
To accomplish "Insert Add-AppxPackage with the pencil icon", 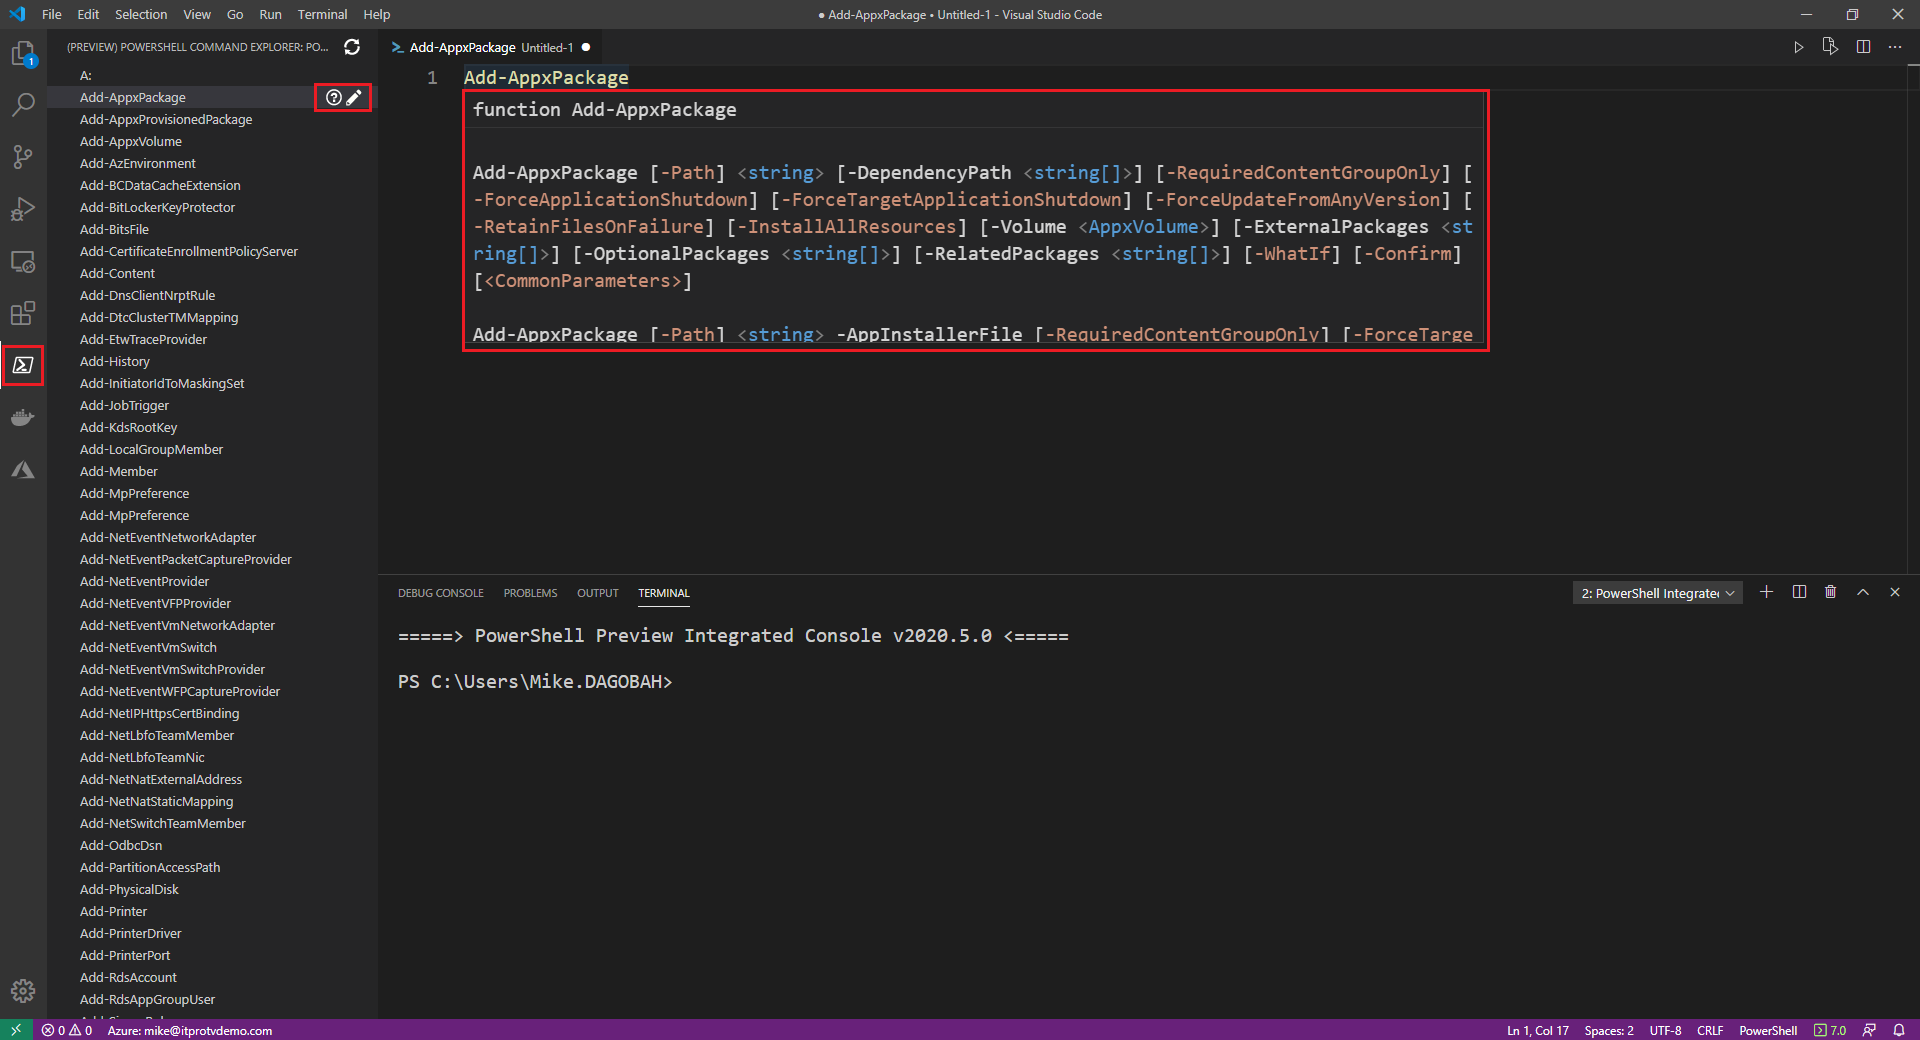I will point(354,97).
